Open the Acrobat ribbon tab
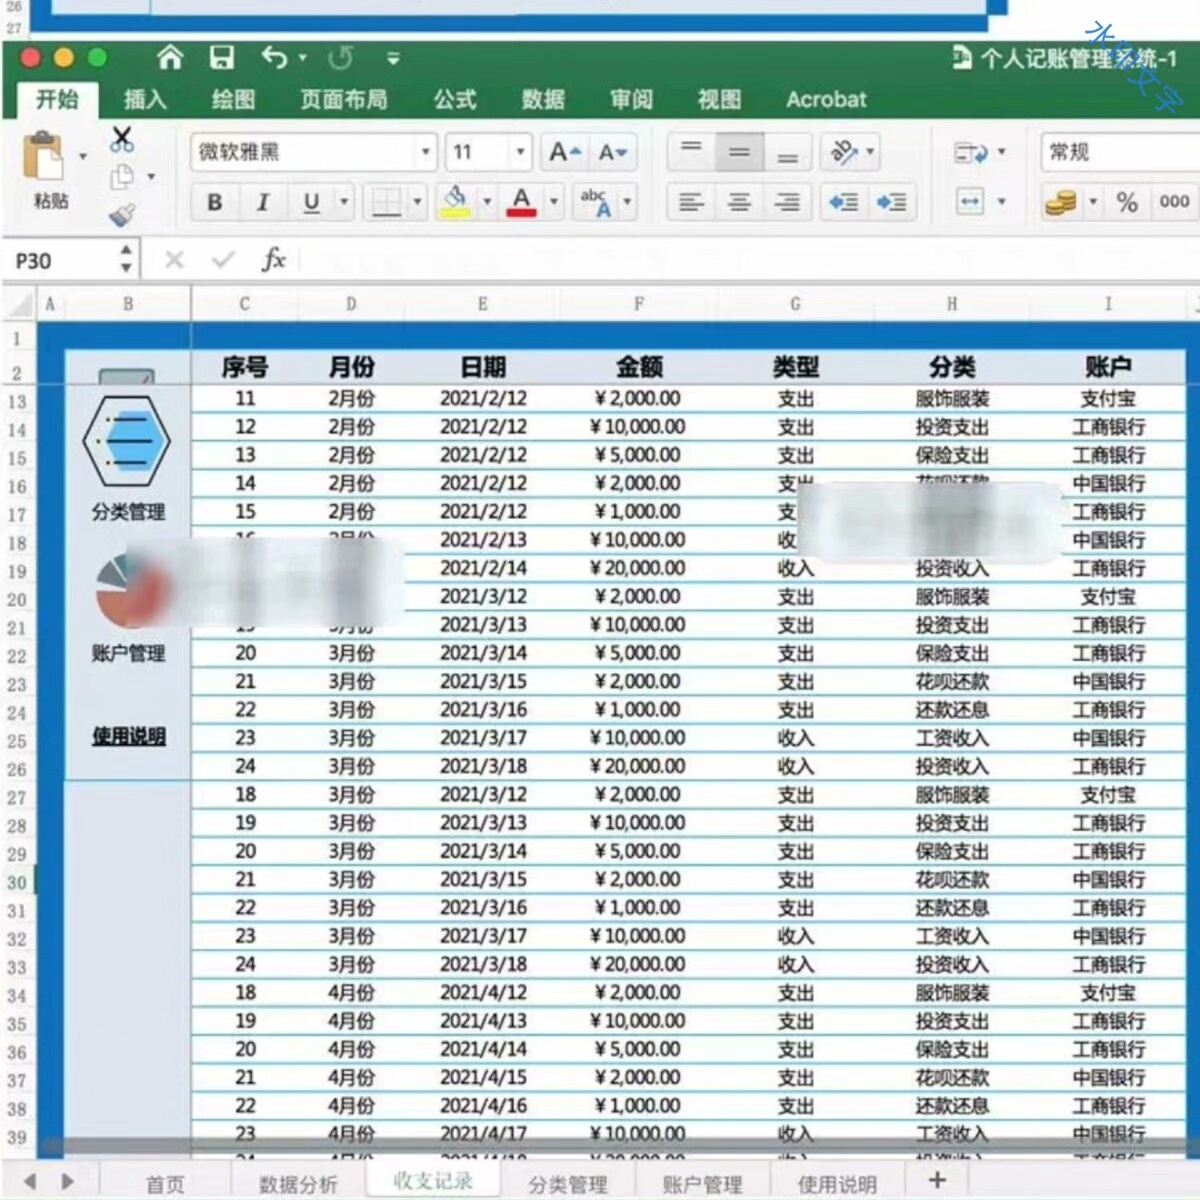The width and height of the screenshot is (1200, 1200). pos(826,99)
